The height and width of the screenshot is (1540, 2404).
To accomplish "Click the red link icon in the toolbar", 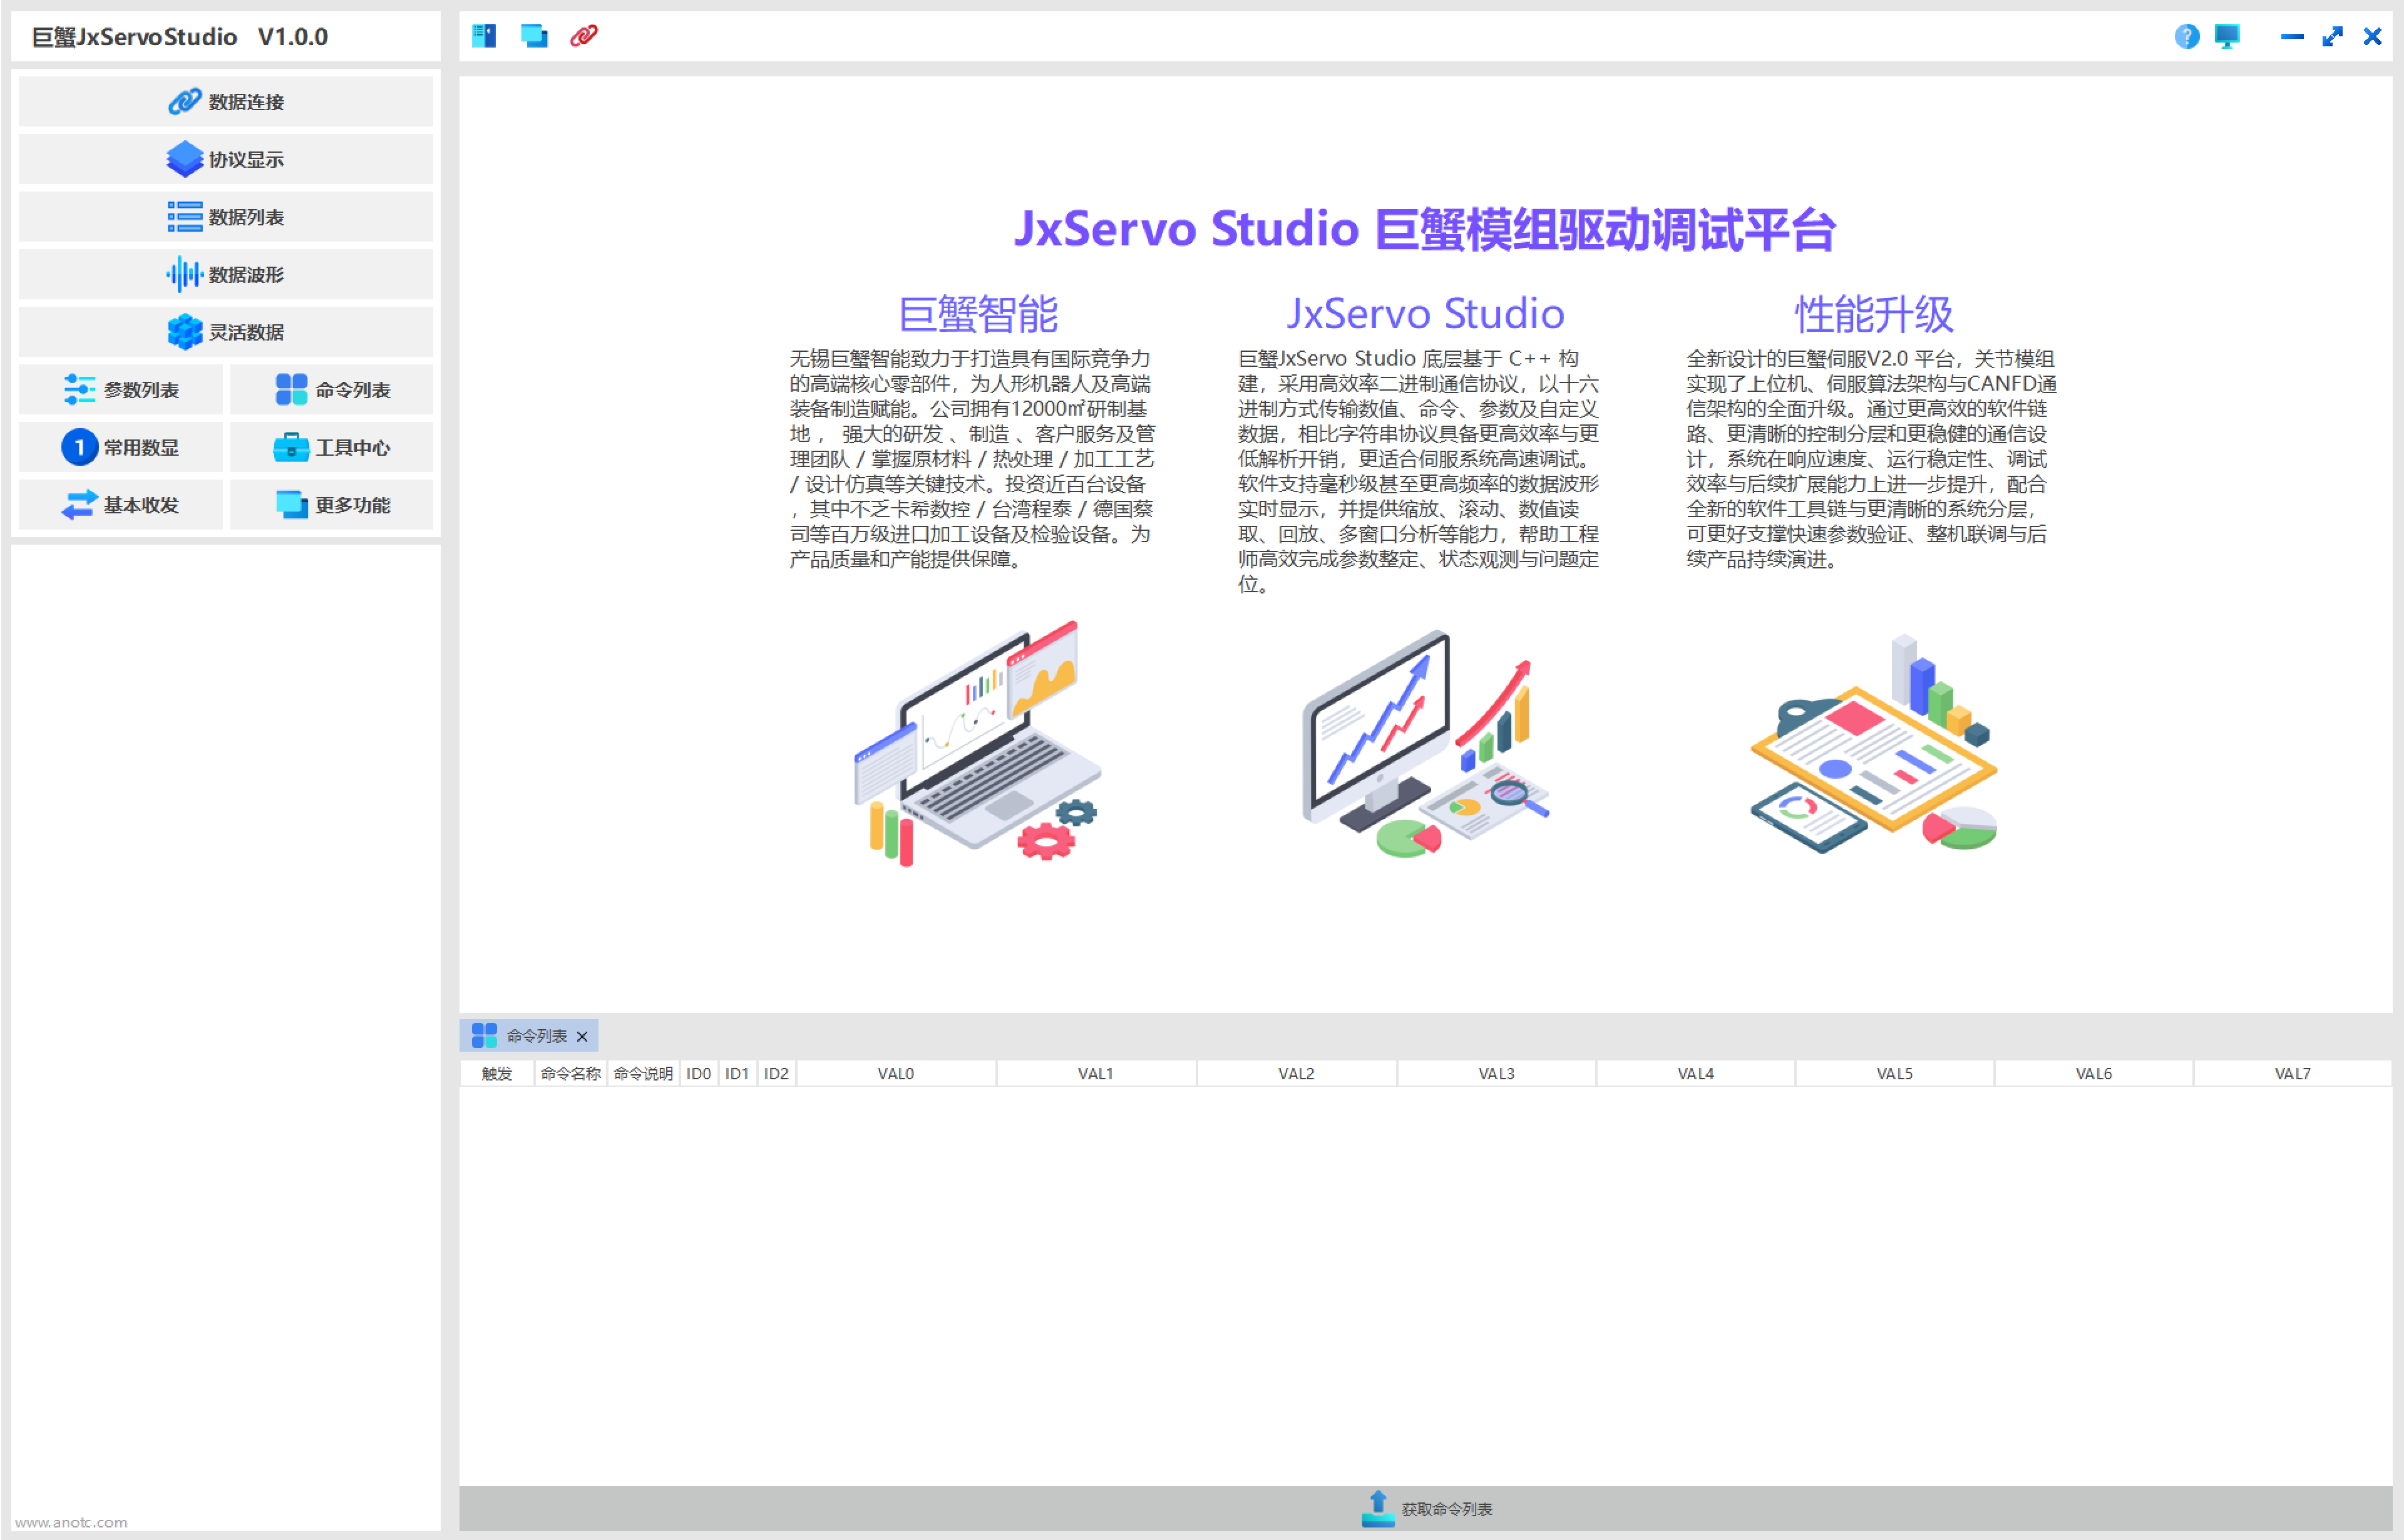I will click(584, 36).
